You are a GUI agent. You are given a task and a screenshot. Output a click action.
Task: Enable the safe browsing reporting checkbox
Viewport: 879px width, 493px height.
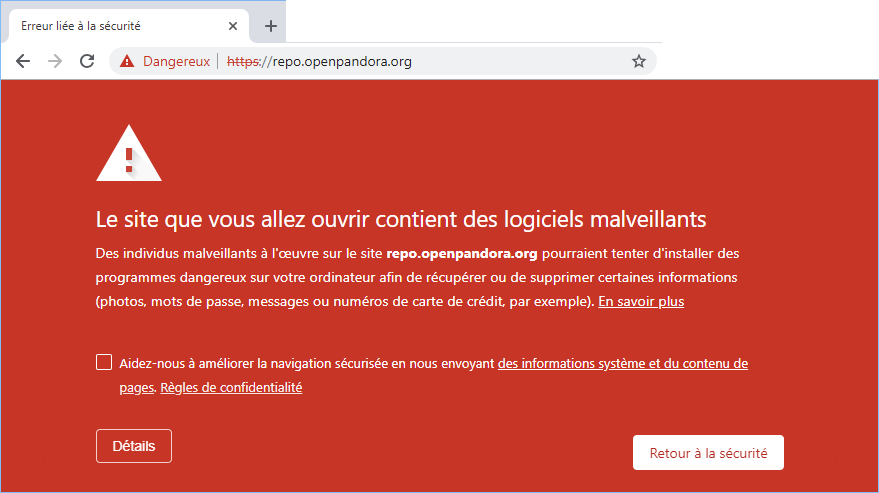[104, 362]
